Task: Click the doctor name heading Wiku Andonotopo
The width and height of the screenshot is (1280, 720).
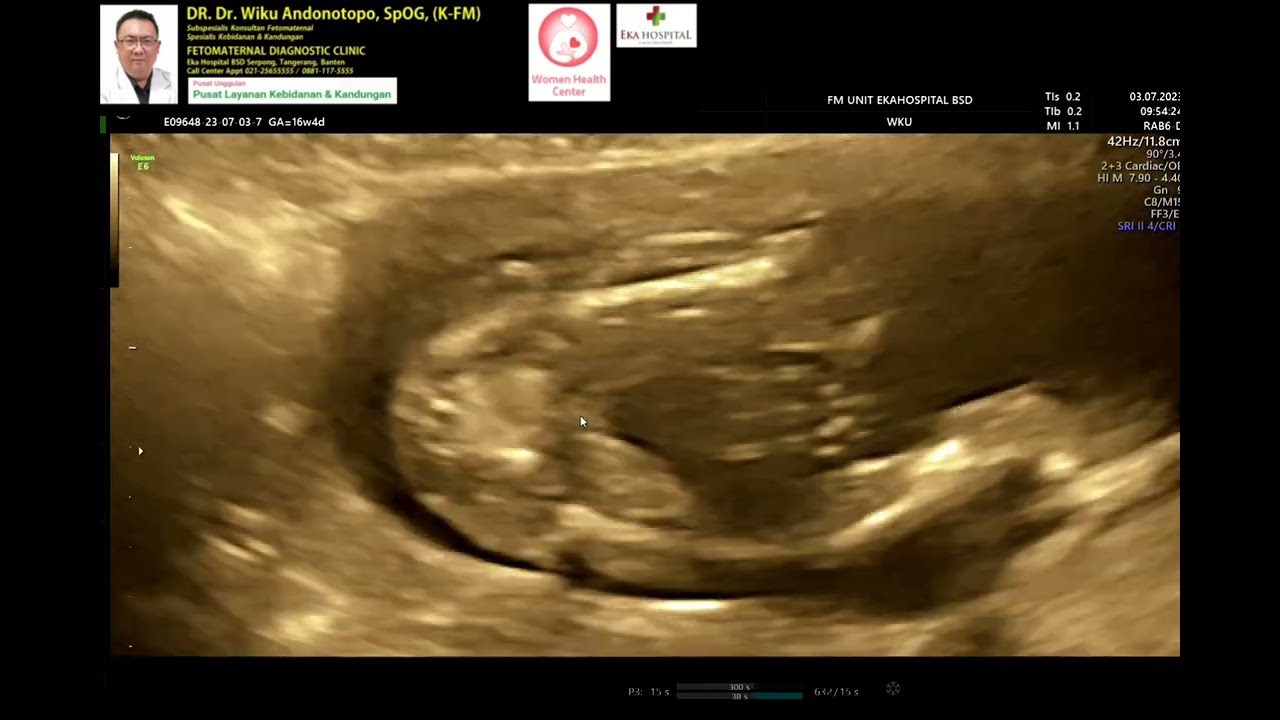Action: pos(334,14)
